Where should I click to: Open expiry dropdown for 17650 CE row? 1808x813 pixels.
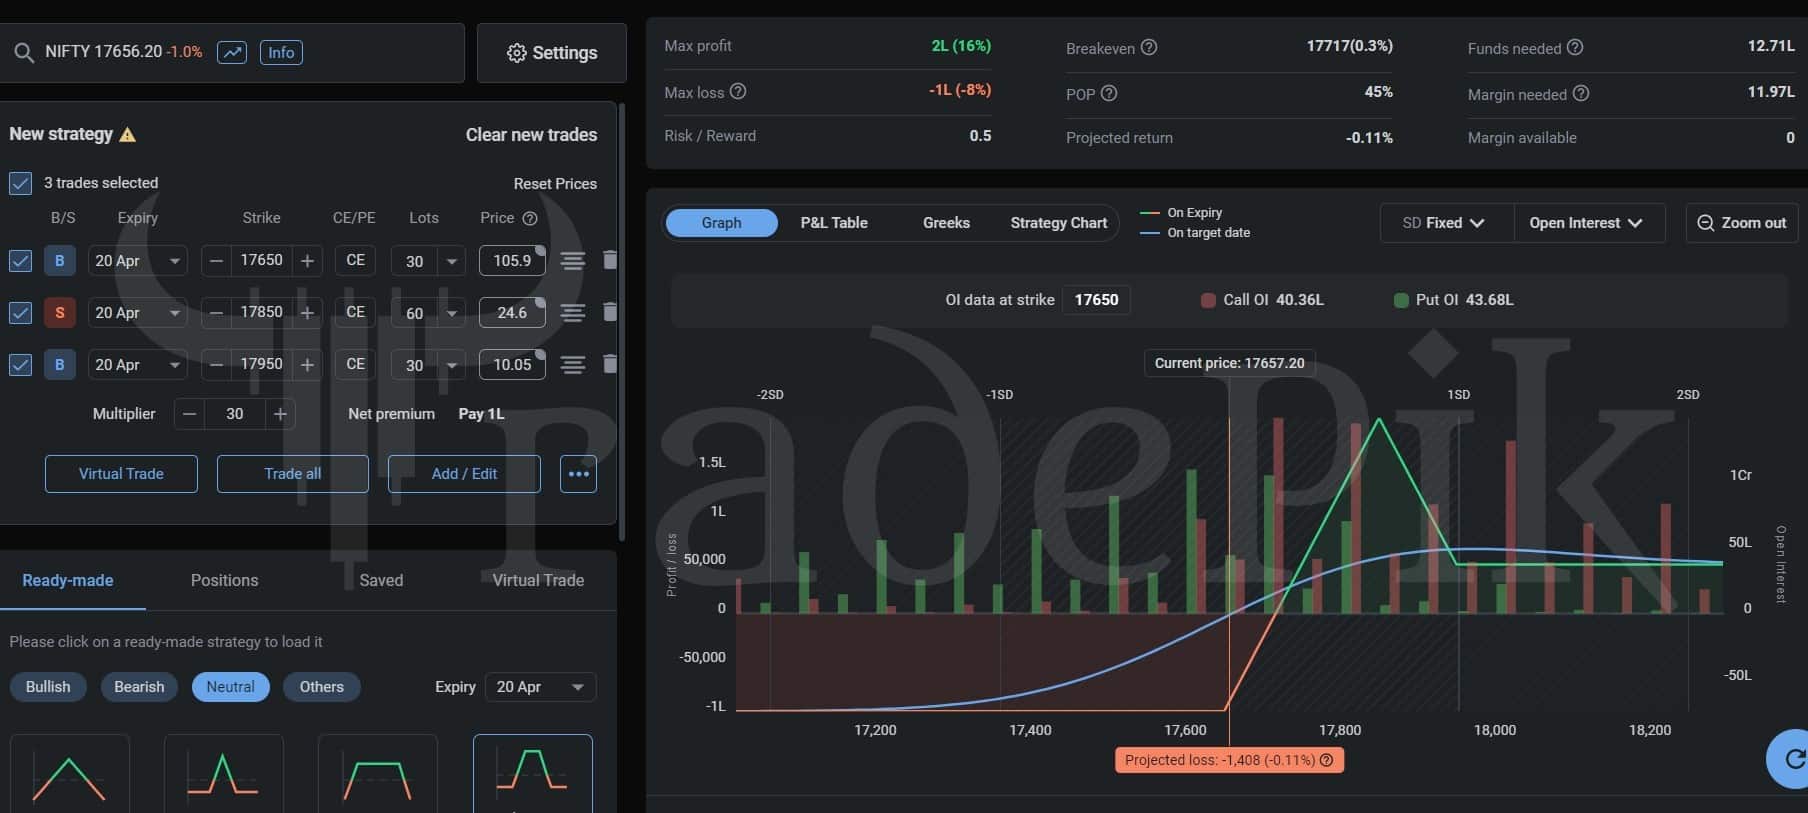pyautogui.click(x=137, y=261)
